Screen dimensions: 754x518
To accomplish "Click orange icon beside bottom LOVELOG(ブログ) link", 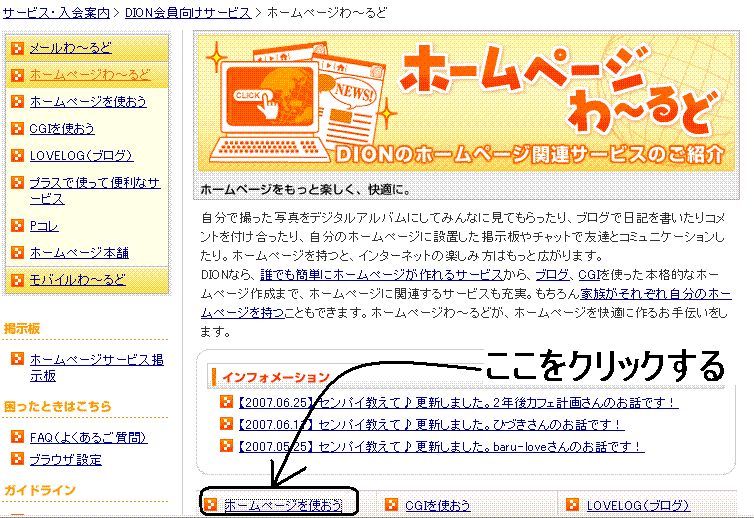I will click(572, 505).
